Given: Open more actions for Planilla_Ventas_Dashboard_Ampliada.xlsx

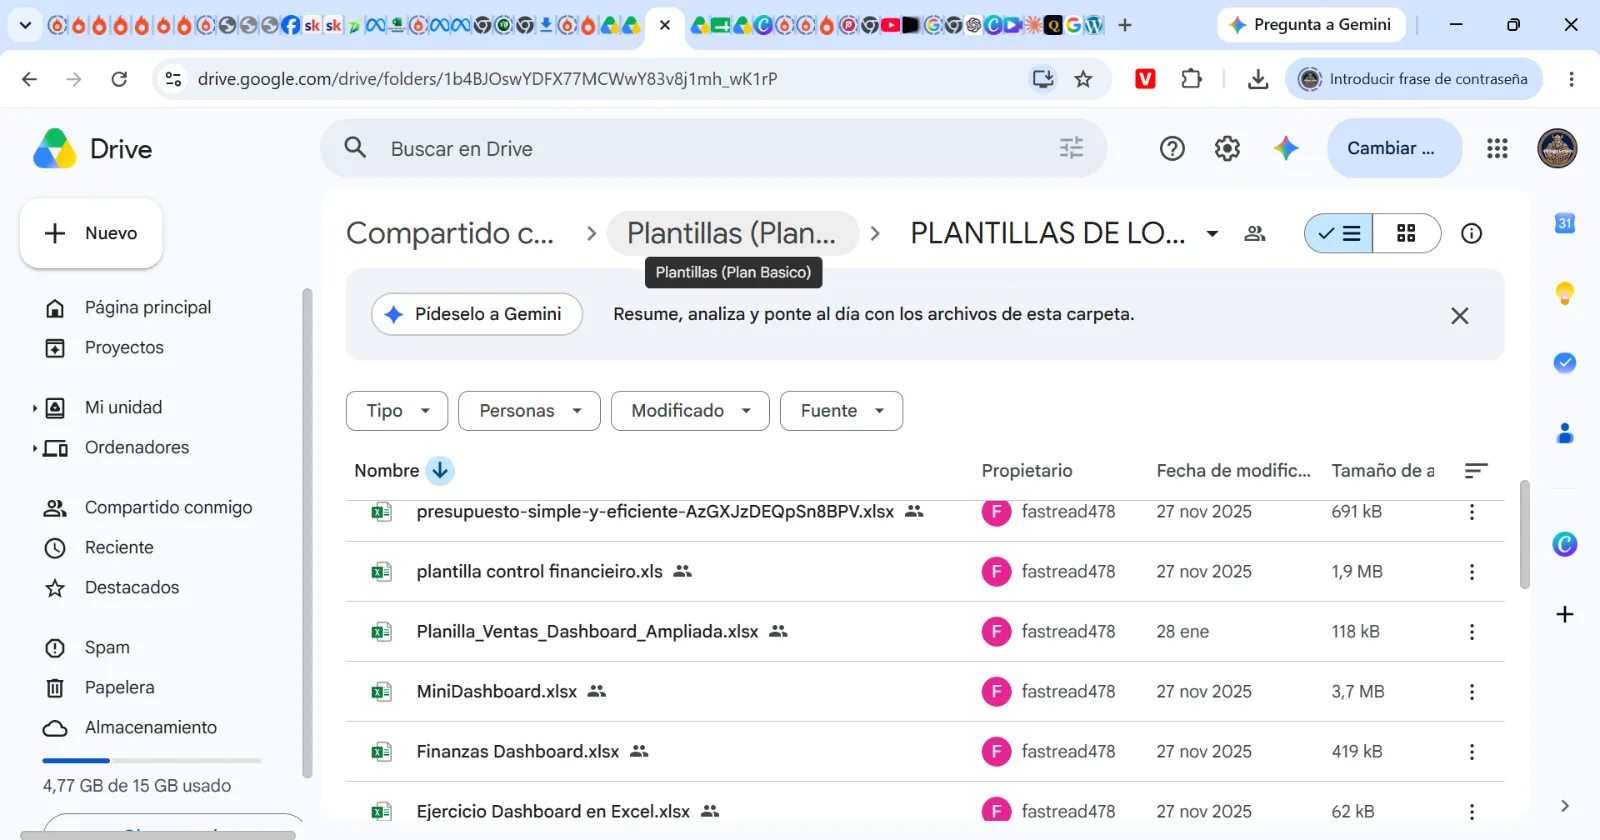Looking at the screenshot, I should point(1471,632).
